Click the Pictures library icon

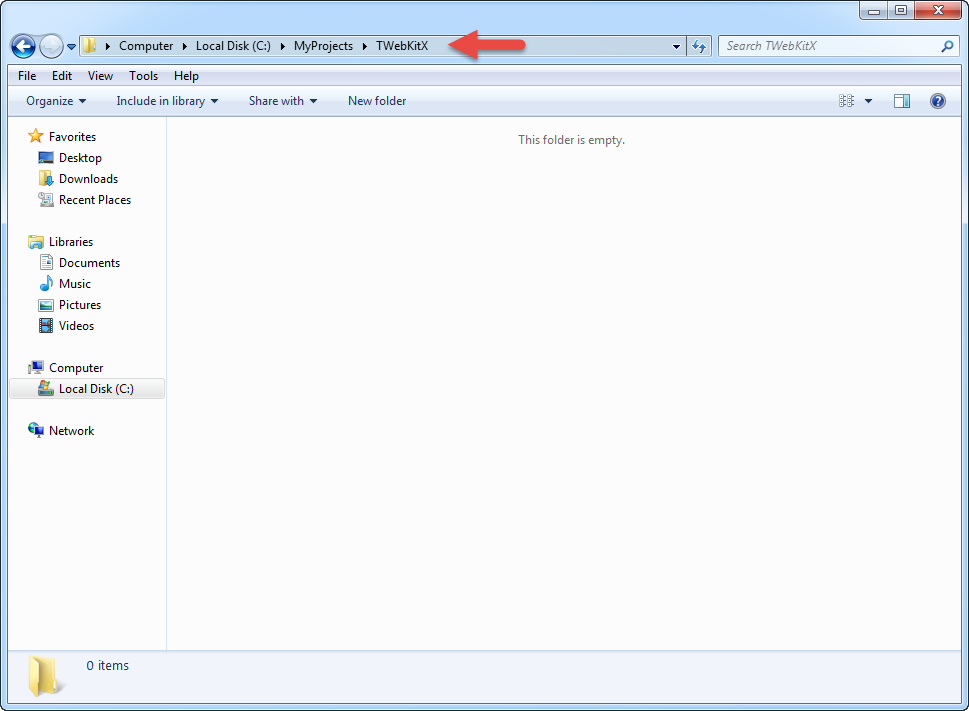(x=46, y=305)
